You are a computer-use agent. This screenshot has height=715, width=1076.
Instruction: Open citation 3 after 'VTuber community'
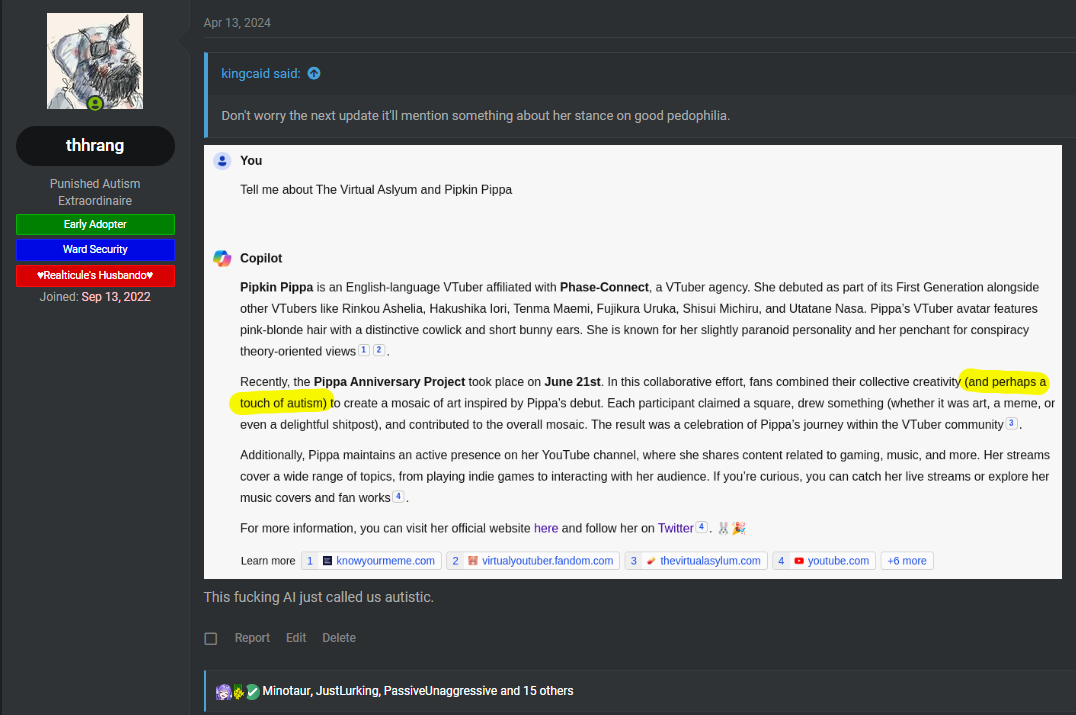pos(1011,423)
